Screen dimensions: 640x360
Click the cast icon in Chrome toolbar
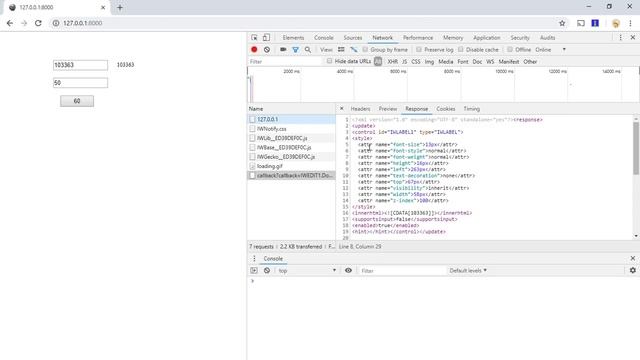tap(580, 23)
